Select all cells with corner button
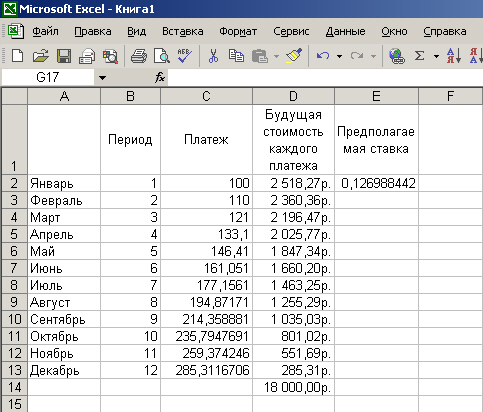The image size is (483, 412). [x=14, y=96]
